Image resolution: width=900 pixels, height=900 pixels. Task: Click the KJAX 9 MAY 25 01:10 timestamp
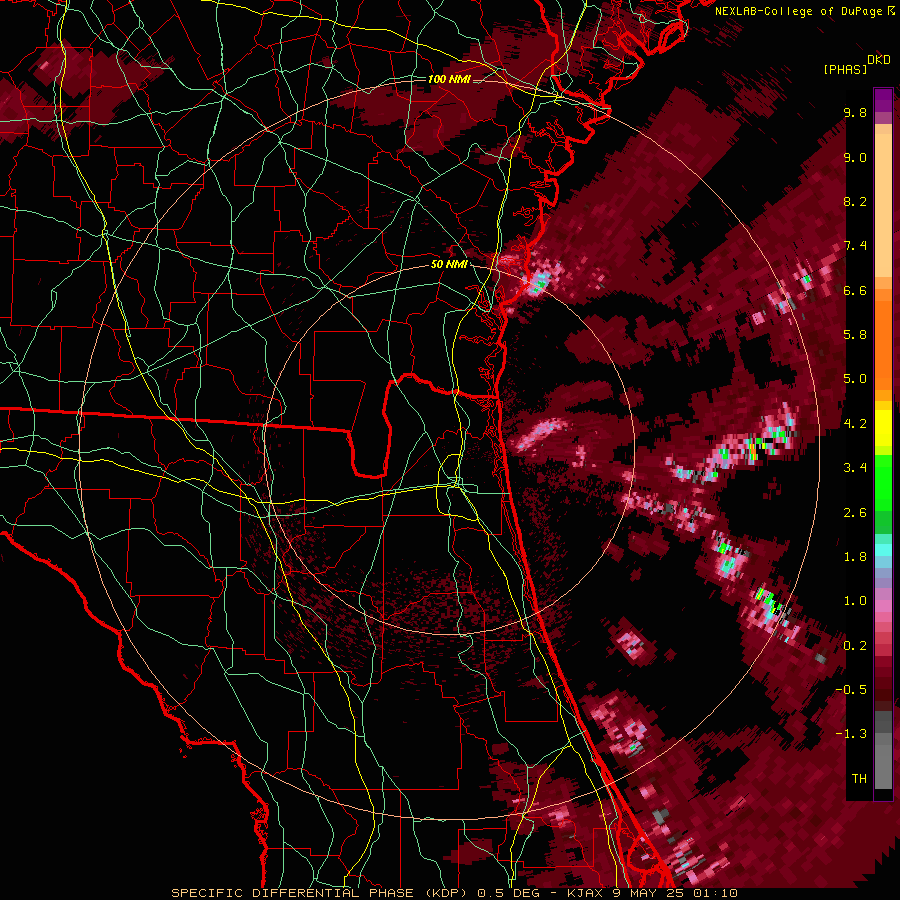652,893
